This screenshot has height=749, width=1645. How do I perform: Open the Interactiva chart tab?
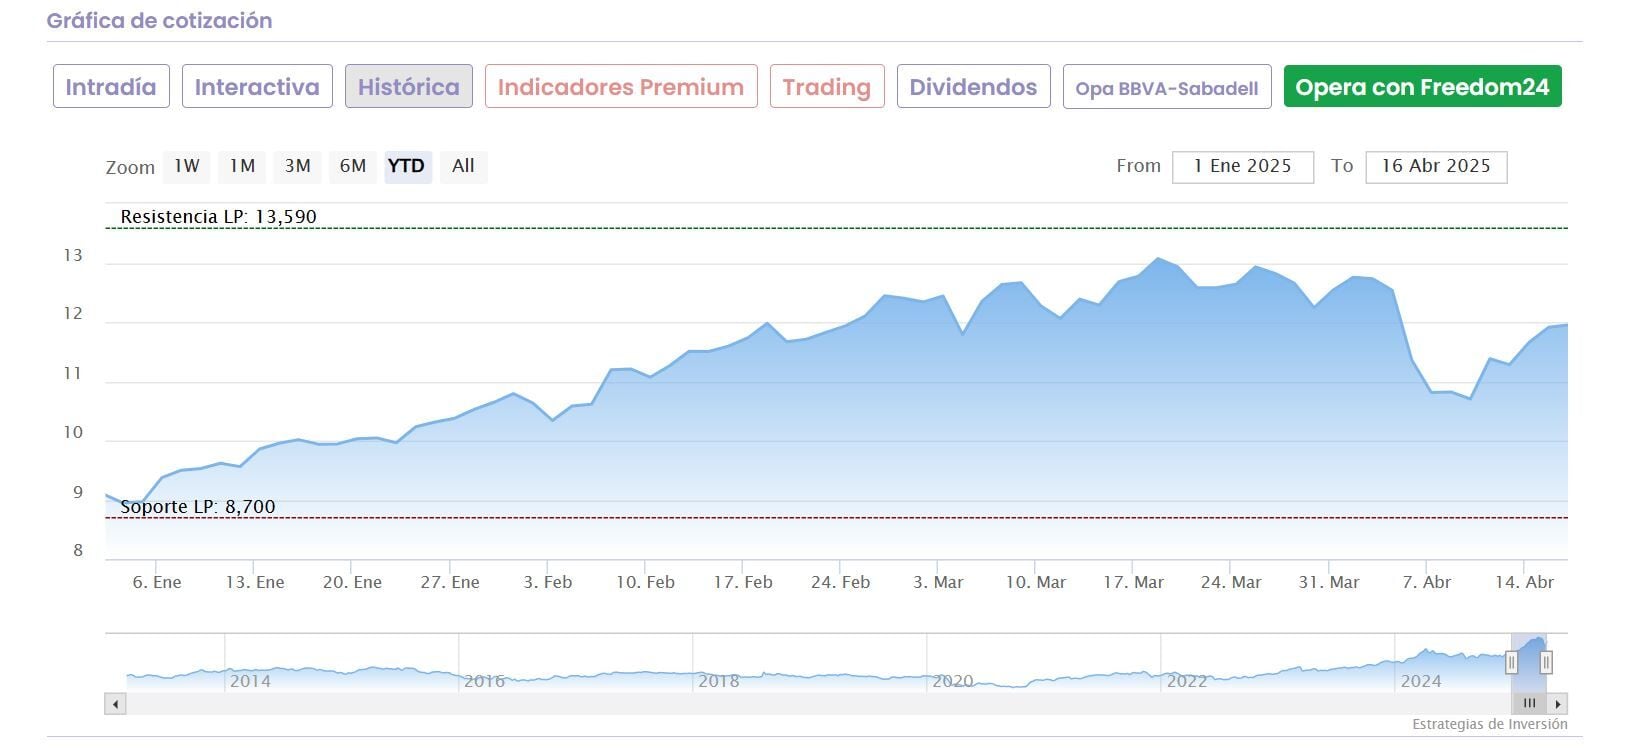257,87
